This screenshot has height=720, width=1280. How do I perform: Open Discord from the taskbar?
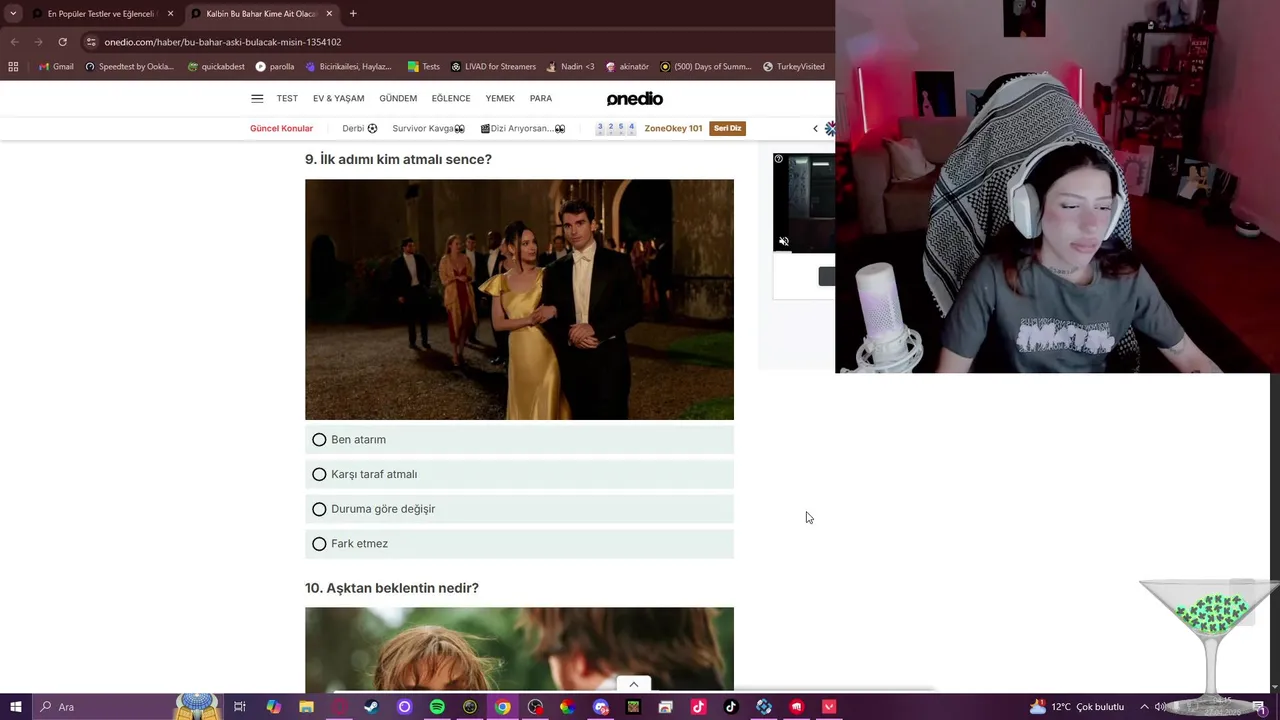pos(600,707)
